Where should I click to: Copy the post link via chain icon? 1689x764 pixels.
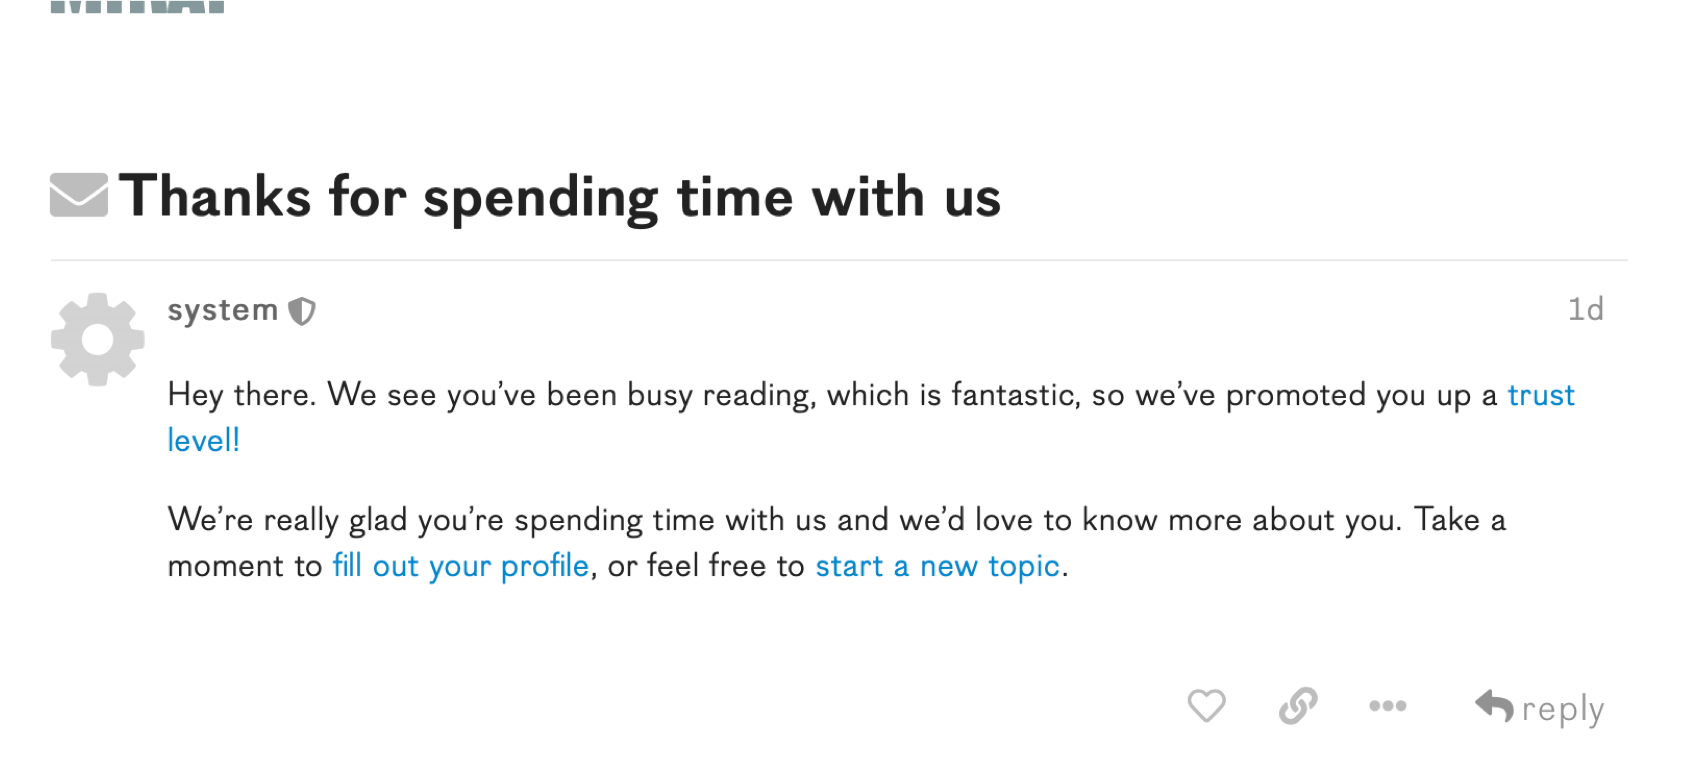(1298, 706)
